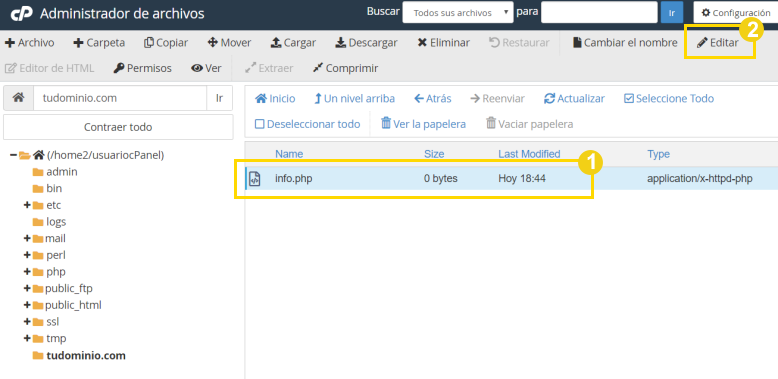Image resolution: width=778 pixels, height=379 pixels.
Task: Click the home icon beside path field
Action: pos(18,98)
